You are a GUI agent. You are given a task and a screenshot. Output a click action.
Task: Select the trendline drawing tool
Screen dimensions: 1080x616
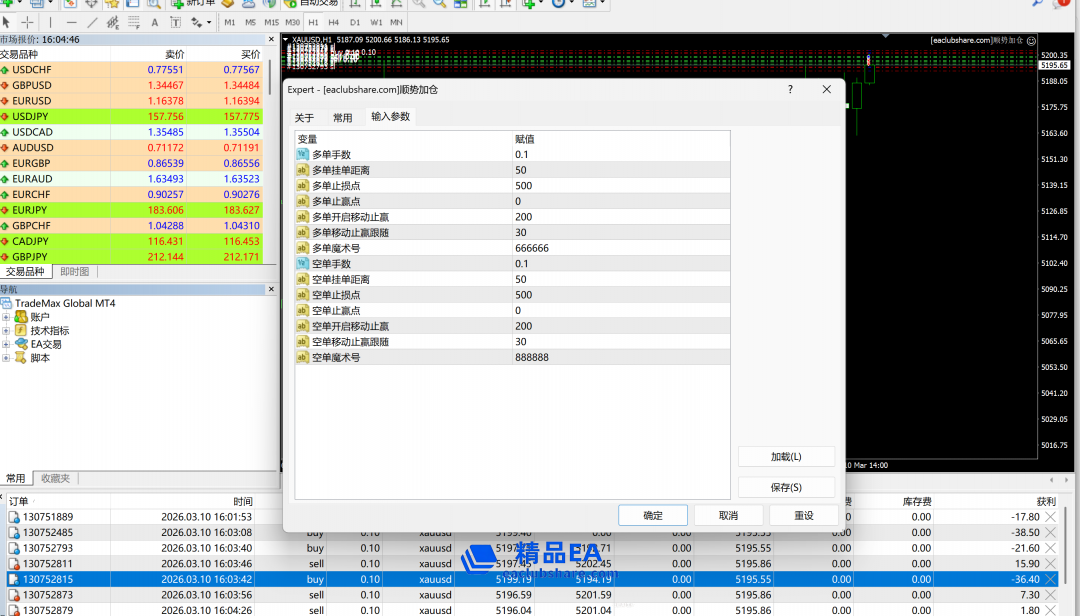point(92,22)
